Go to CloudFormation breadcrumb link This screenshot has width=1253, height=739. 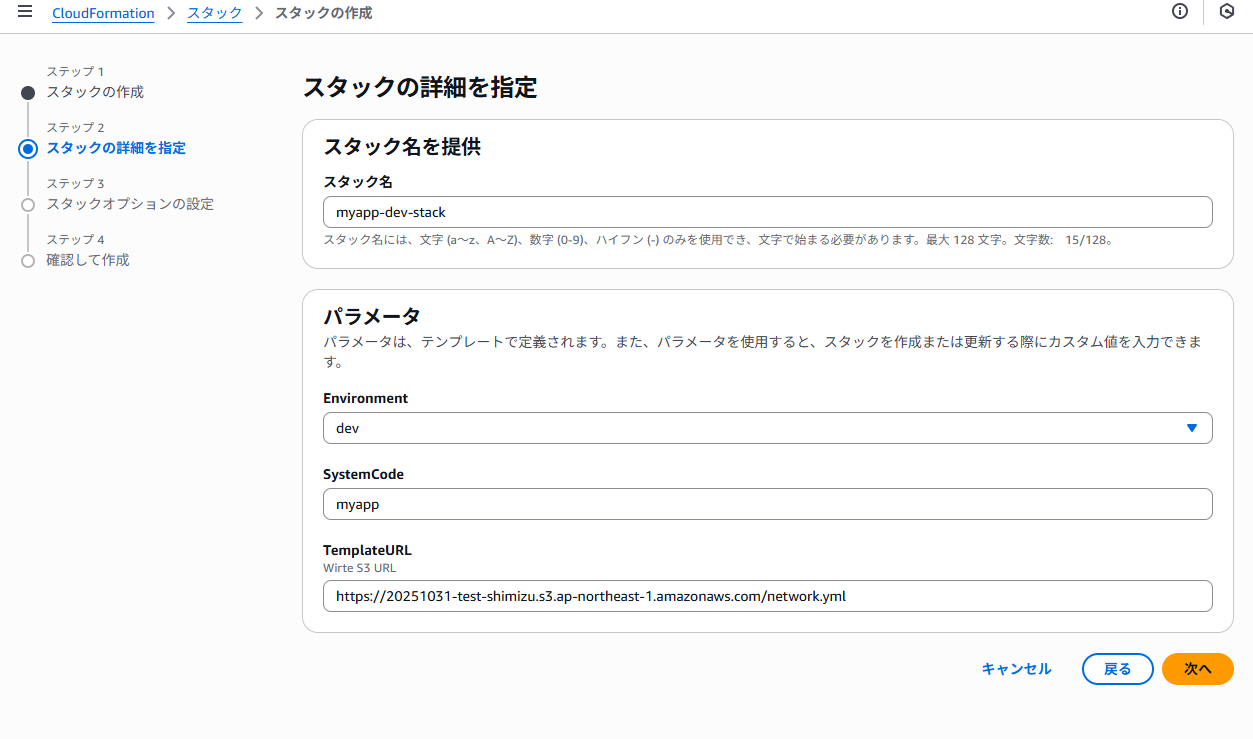(103, 14)
